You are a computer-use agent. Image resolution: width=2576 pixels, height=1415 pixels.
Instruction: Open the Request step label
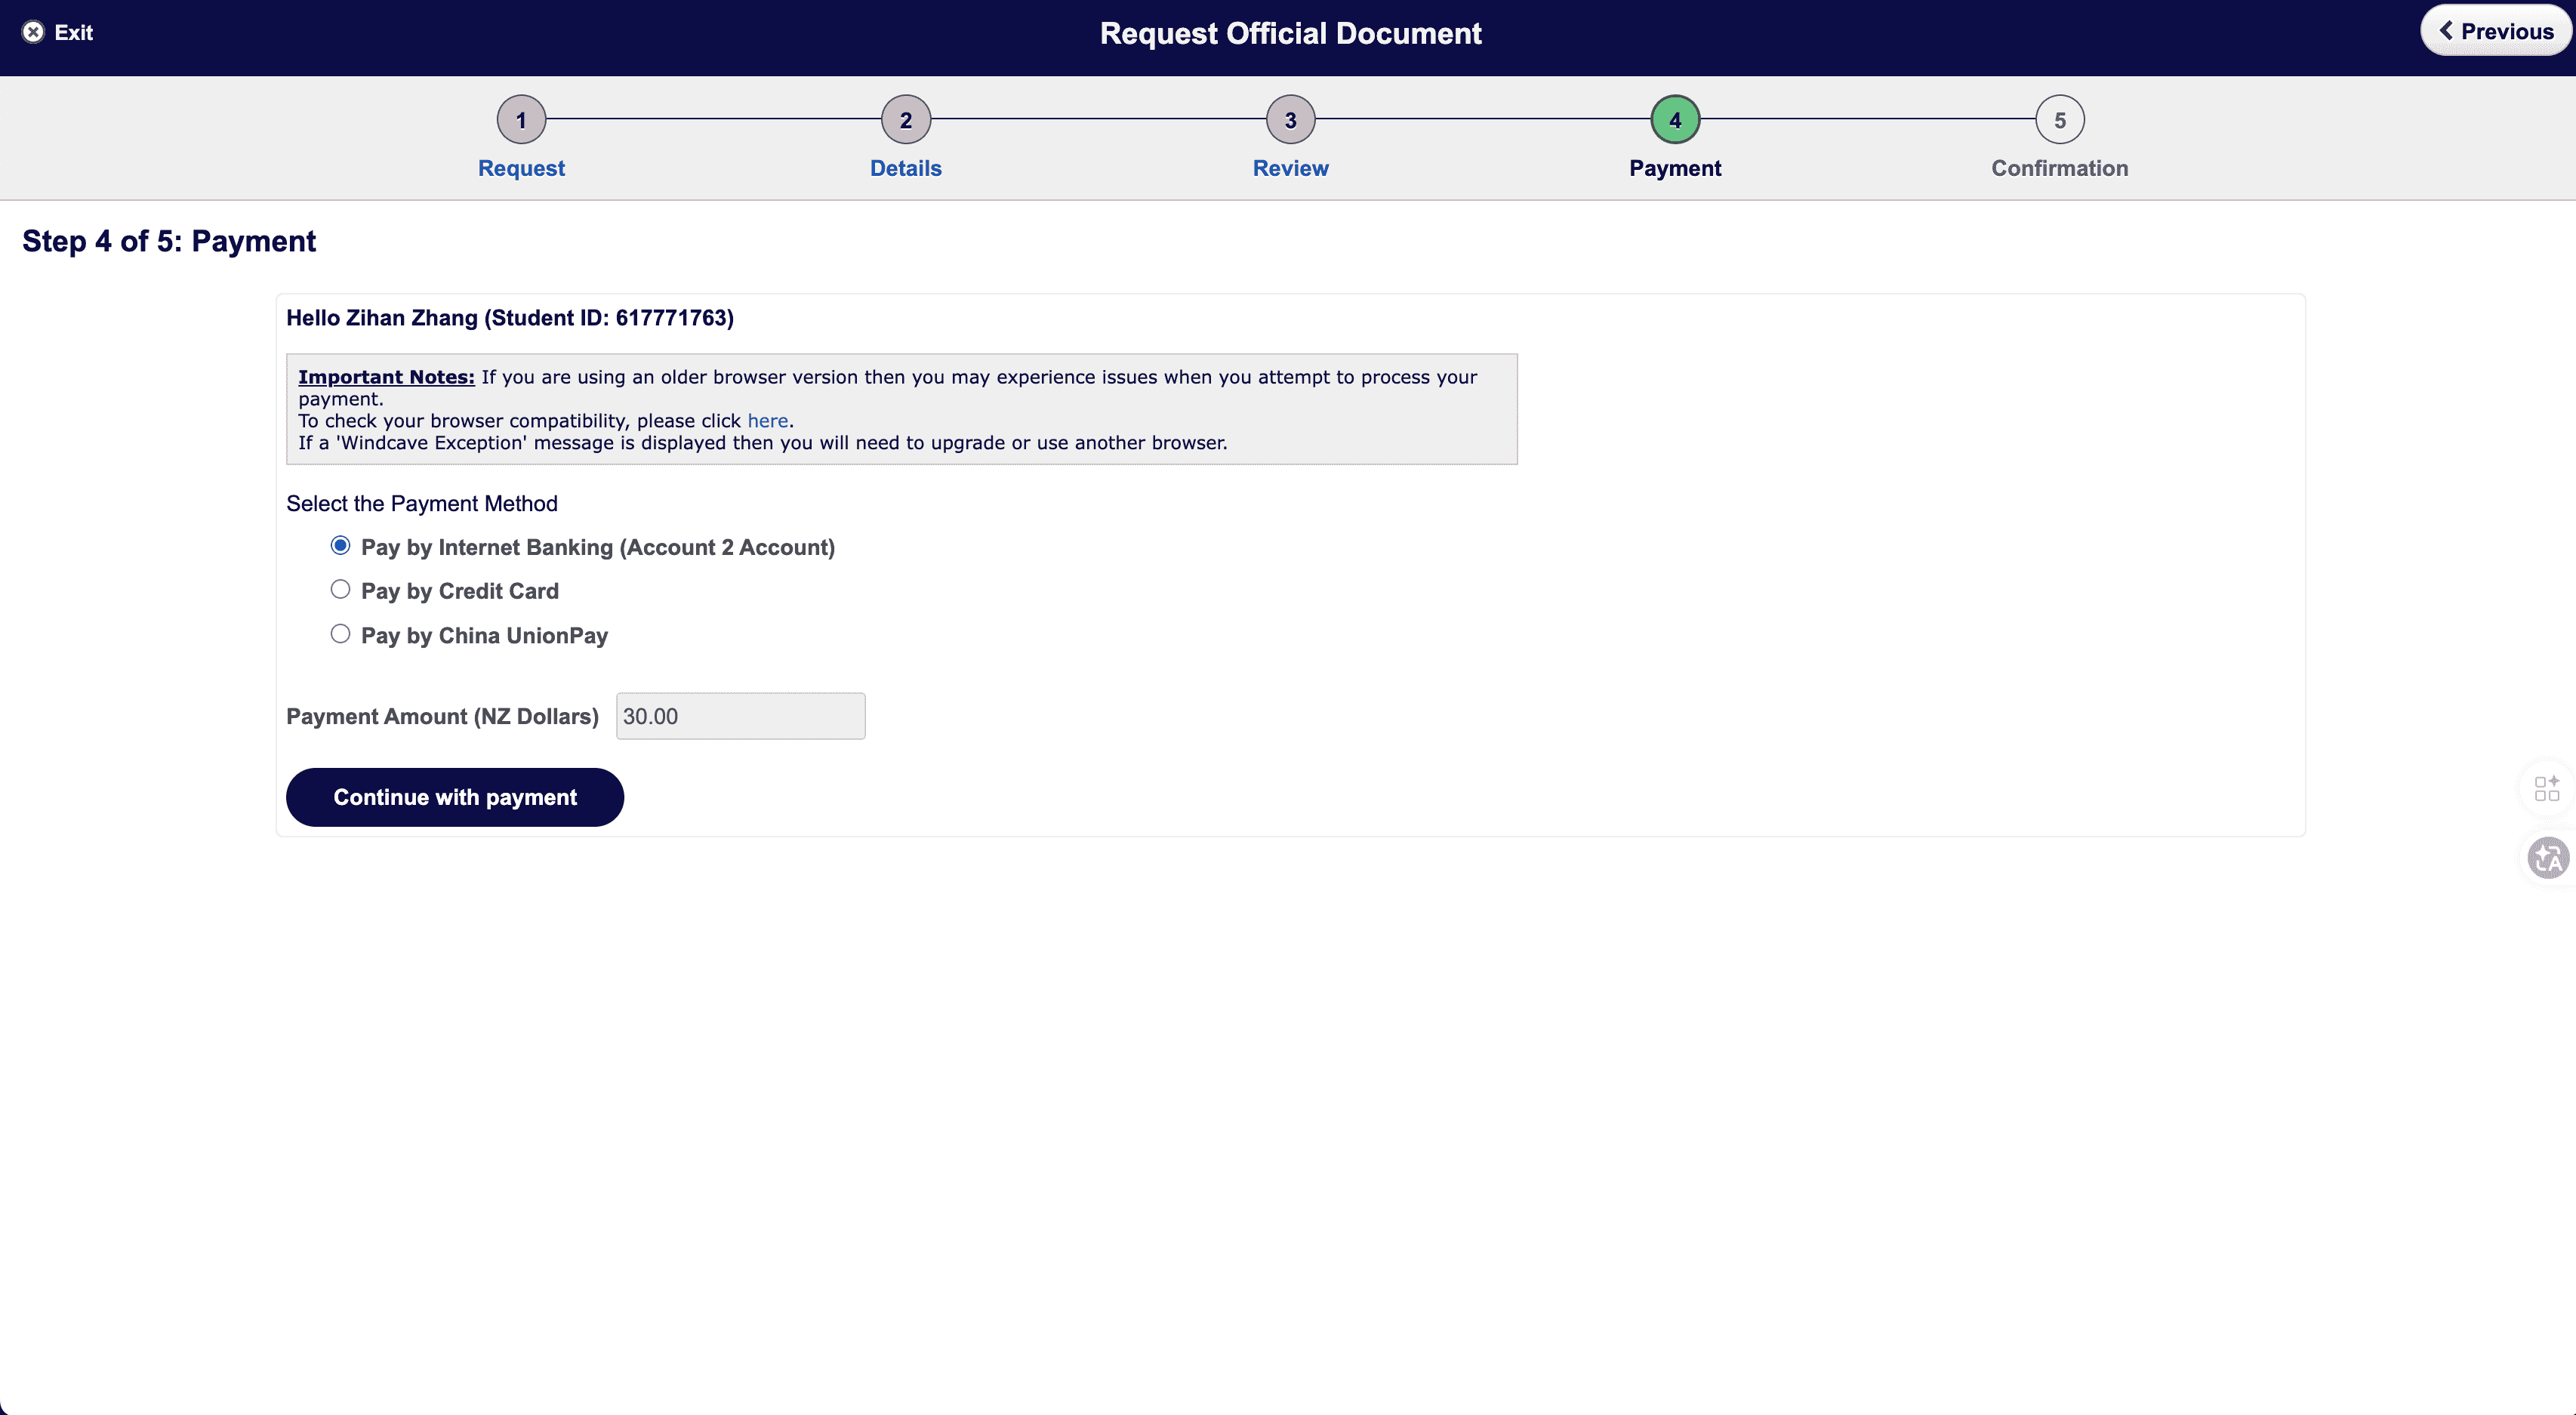point(520,168)
